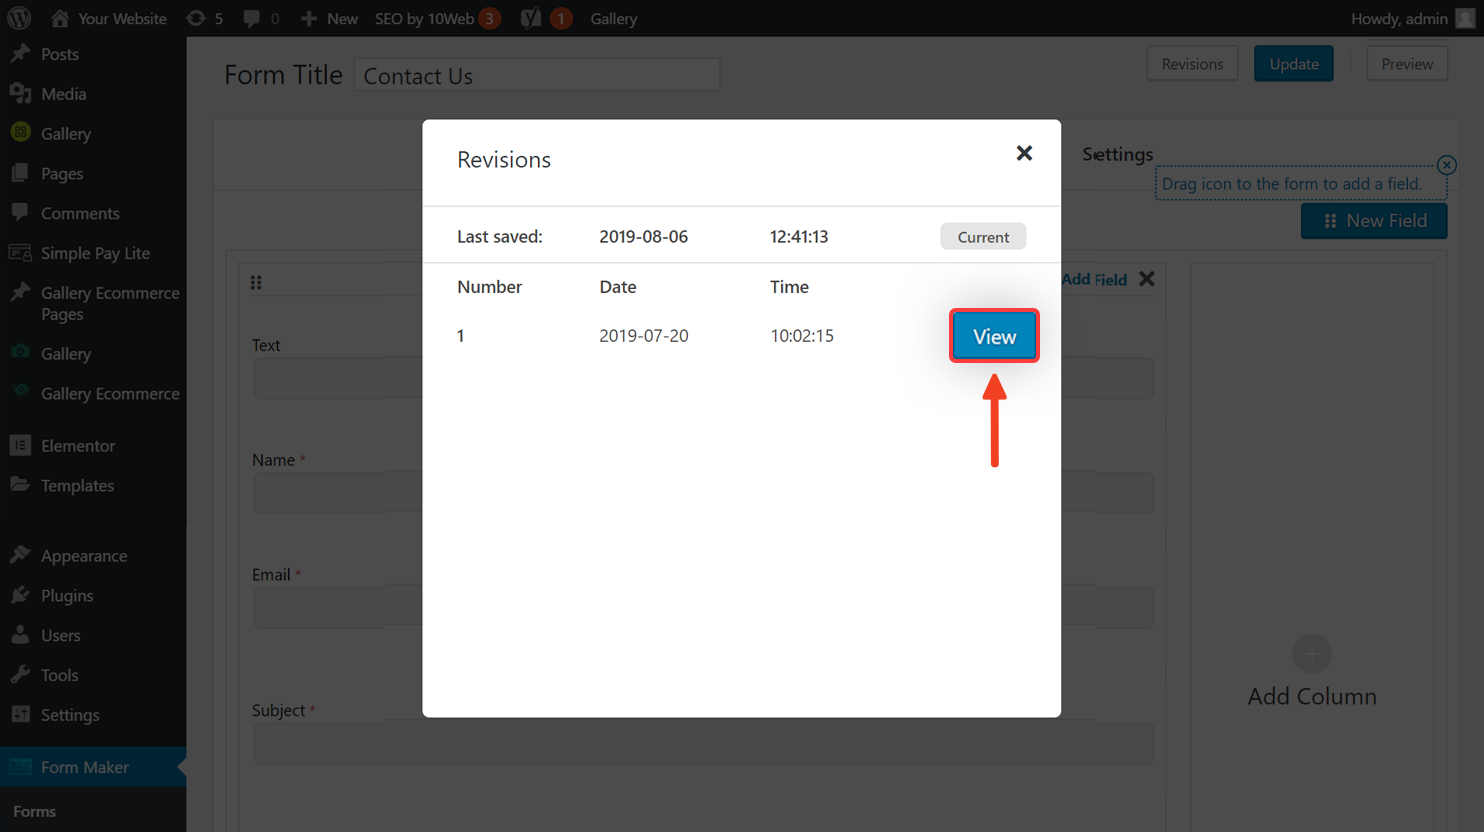Click the drag handle dots icon on form
The image size is (1484, 832).
pos(256,283)
